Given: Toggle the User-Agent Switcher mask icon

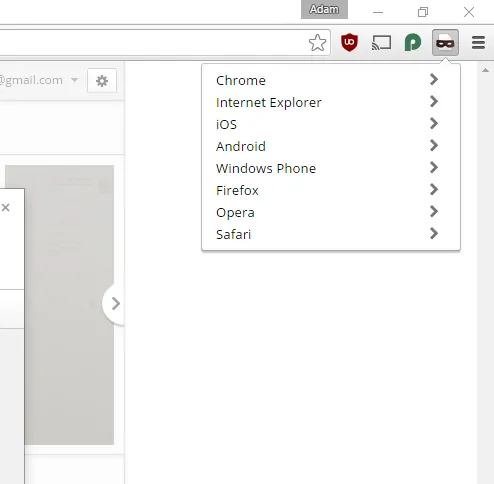Looking at the screenshot, I should [445, 42].
